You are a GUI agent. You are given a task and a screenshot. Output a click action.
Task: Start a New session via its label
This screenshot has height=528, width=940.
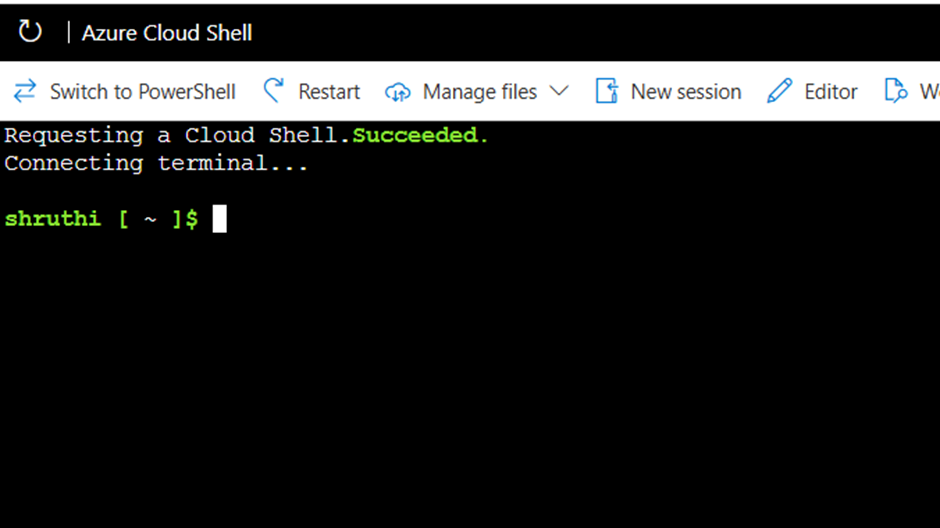(686, 92)
